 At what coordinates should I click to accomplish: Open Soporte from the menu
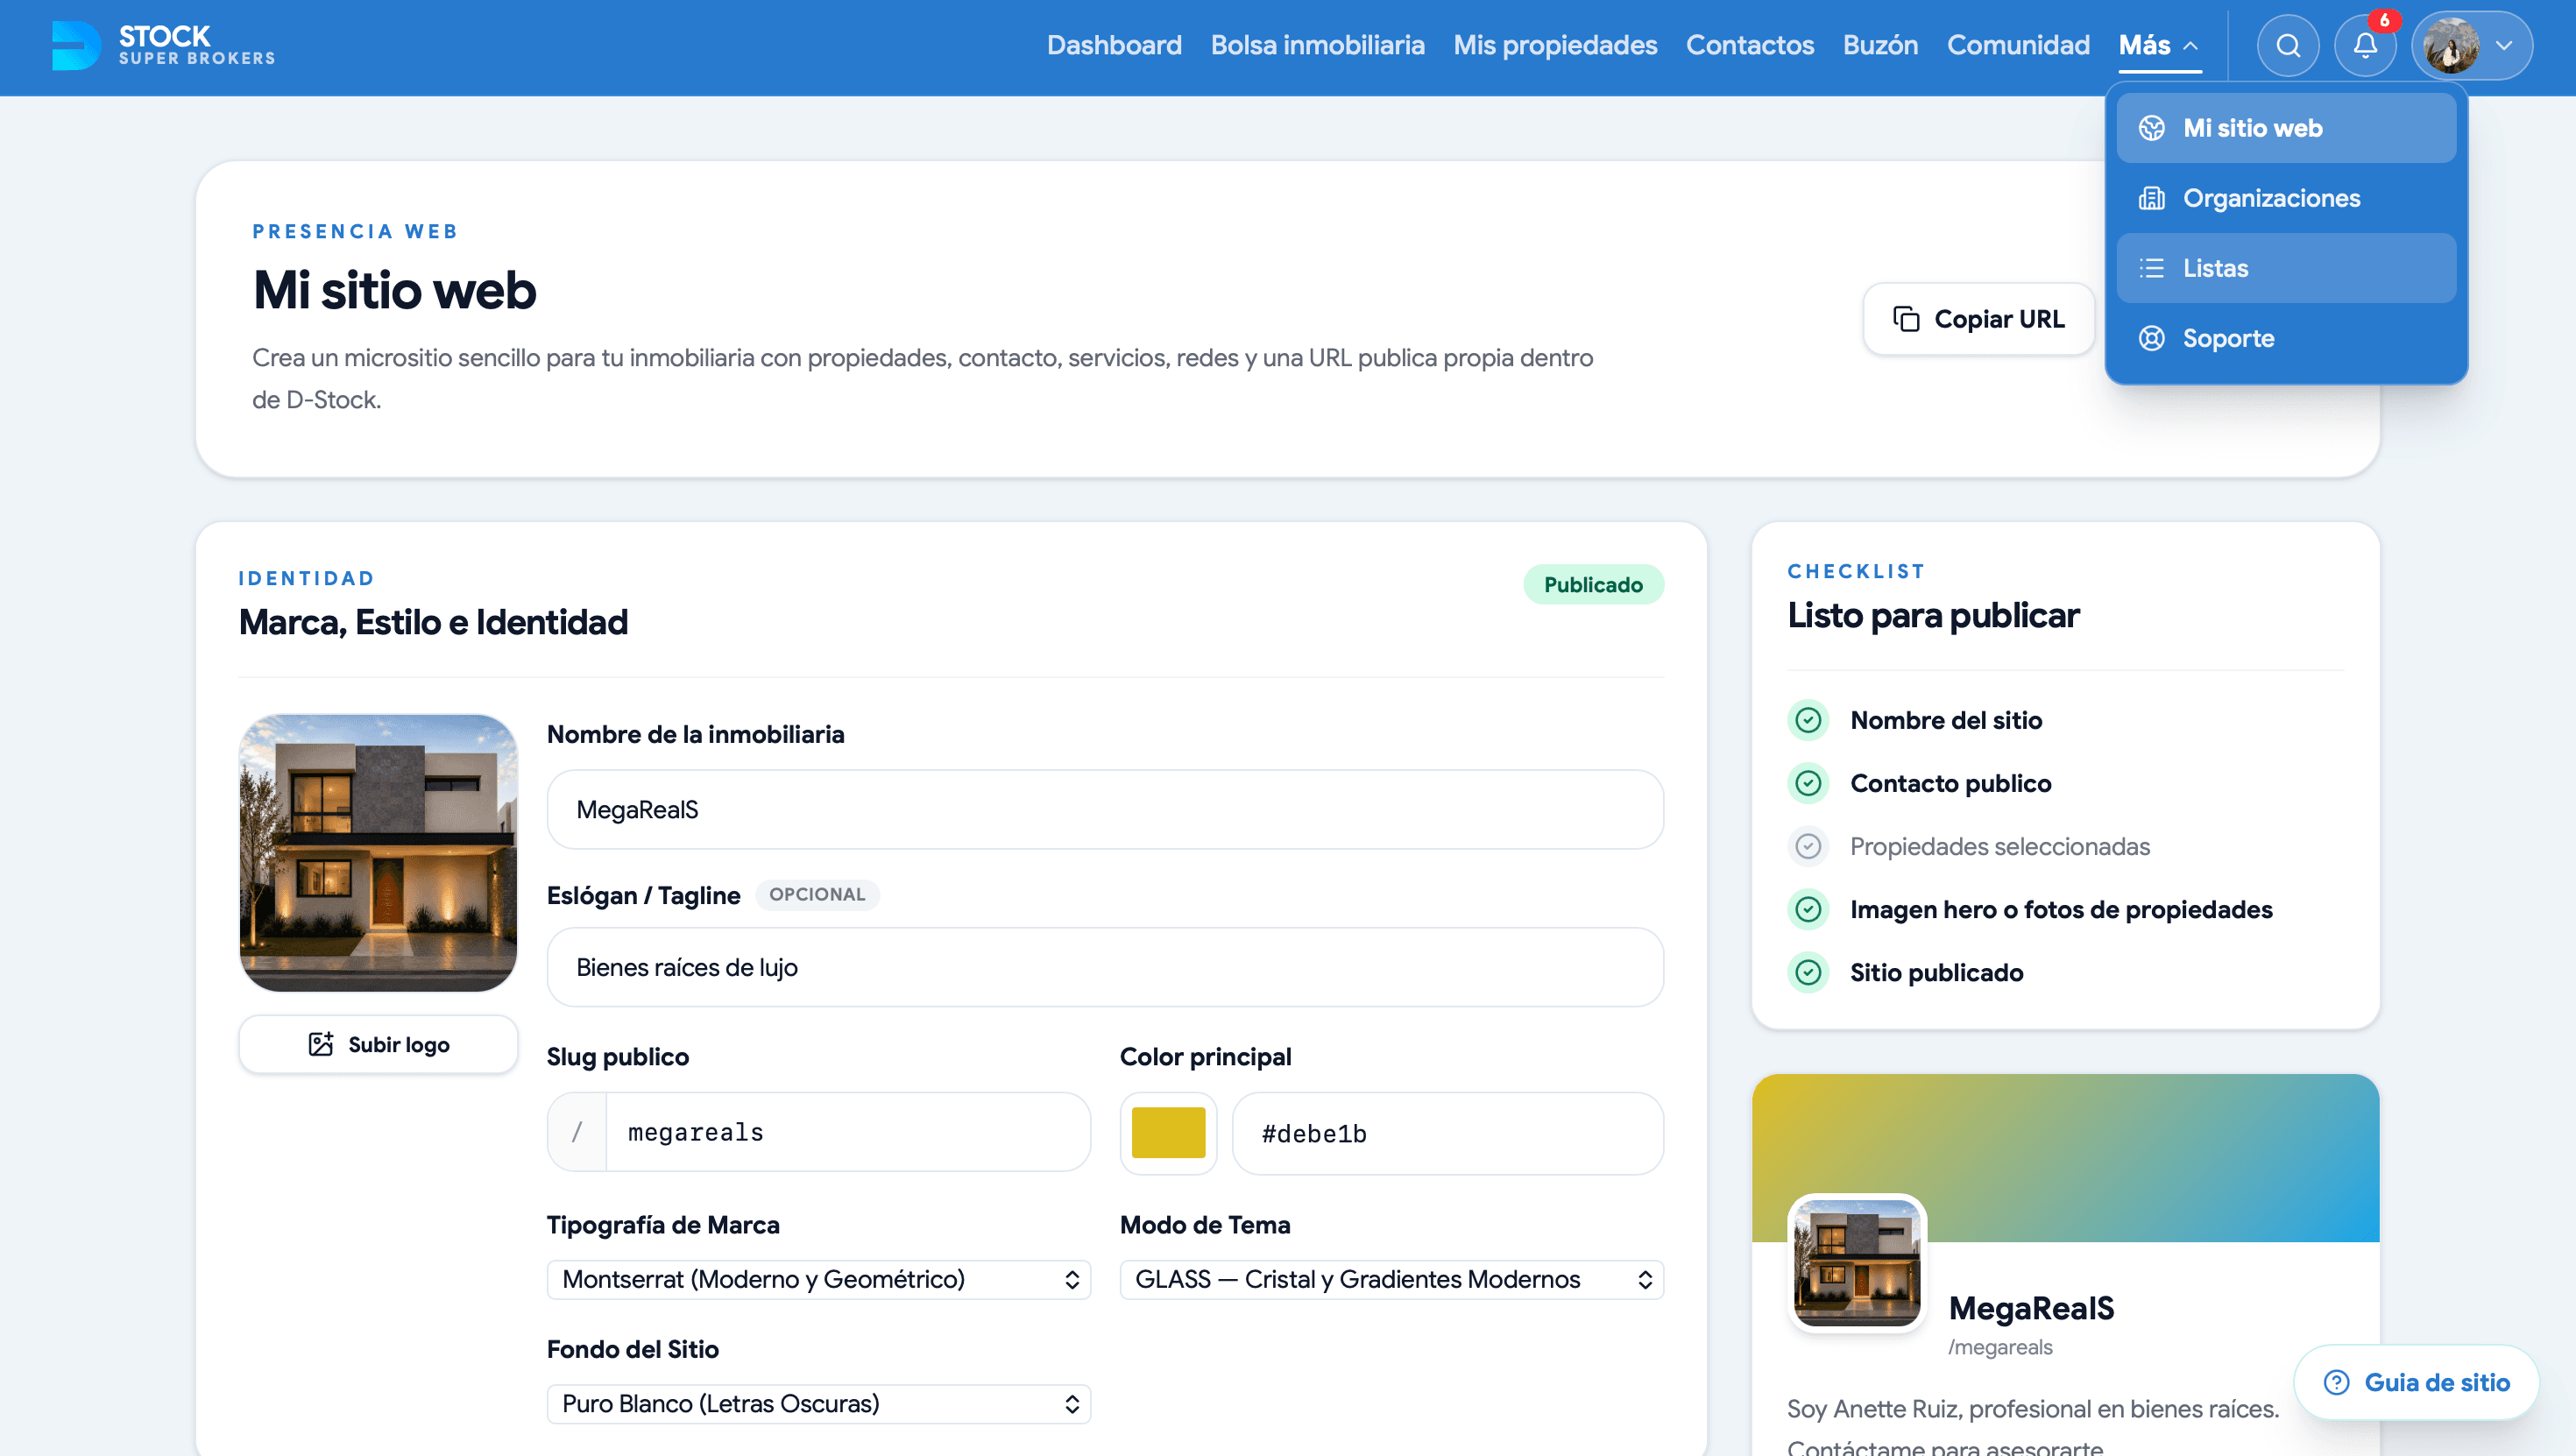pos(2286,338)
